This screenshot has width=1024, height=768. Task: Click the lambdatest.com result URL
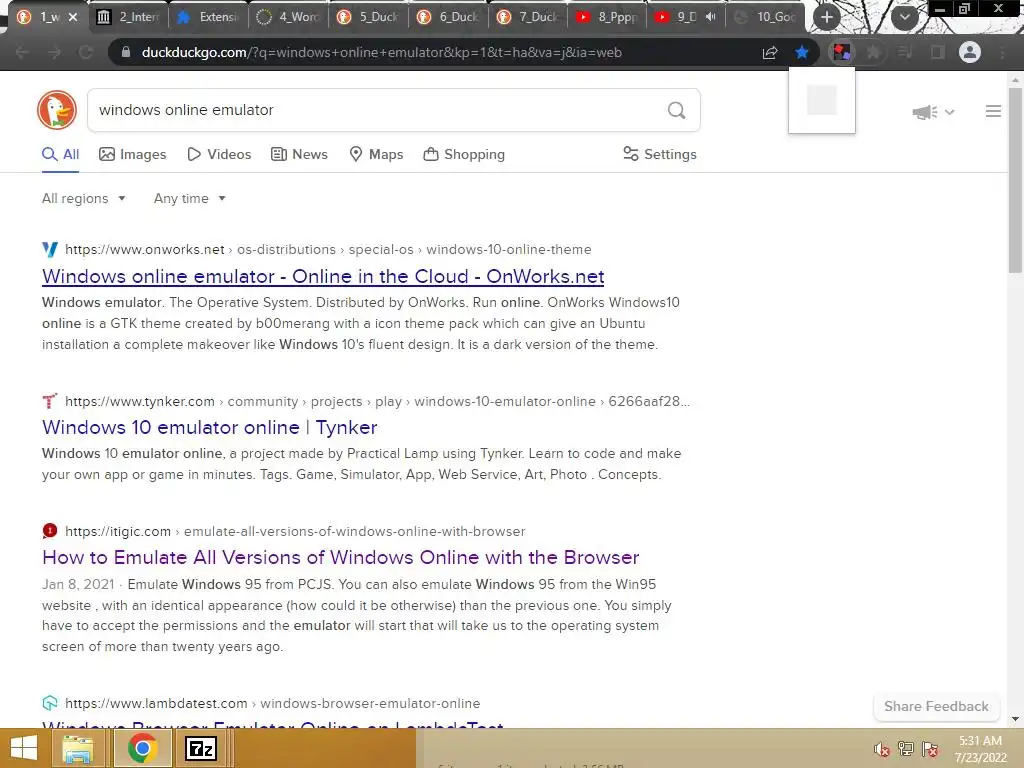point(272,704)
